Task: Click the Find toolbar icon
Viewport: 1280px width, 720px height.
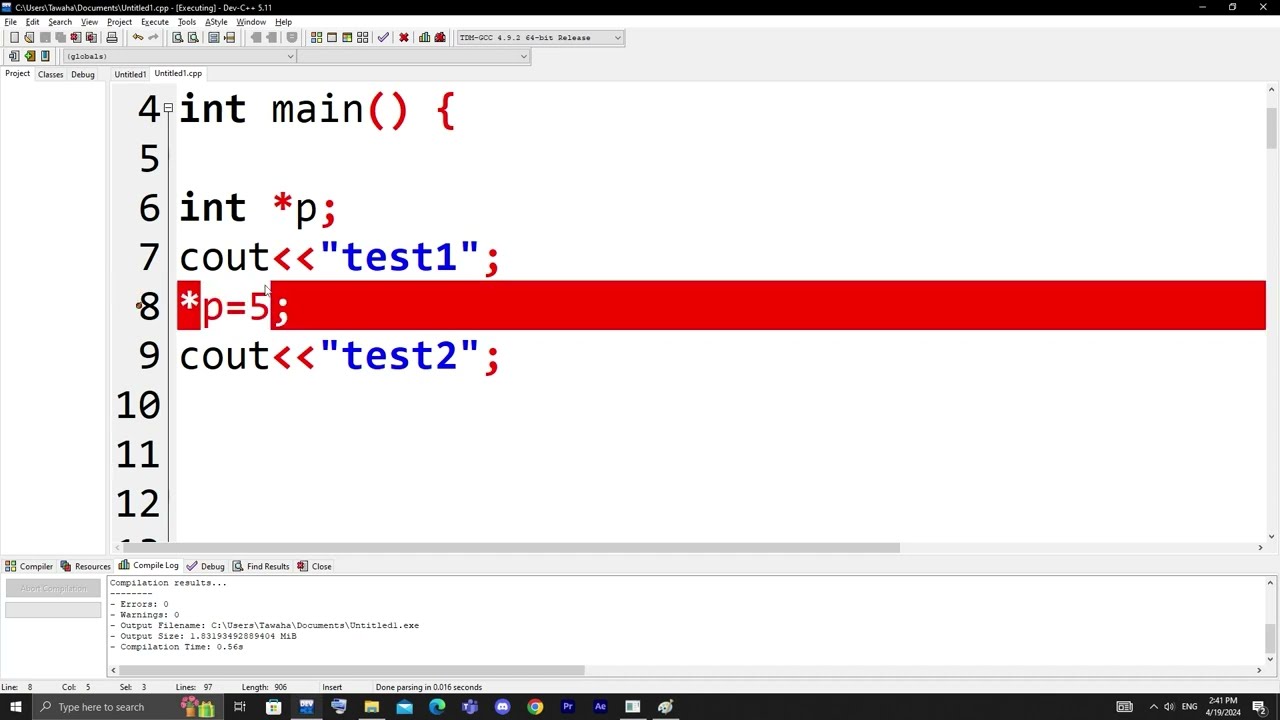Action: (x=177, y=37)
